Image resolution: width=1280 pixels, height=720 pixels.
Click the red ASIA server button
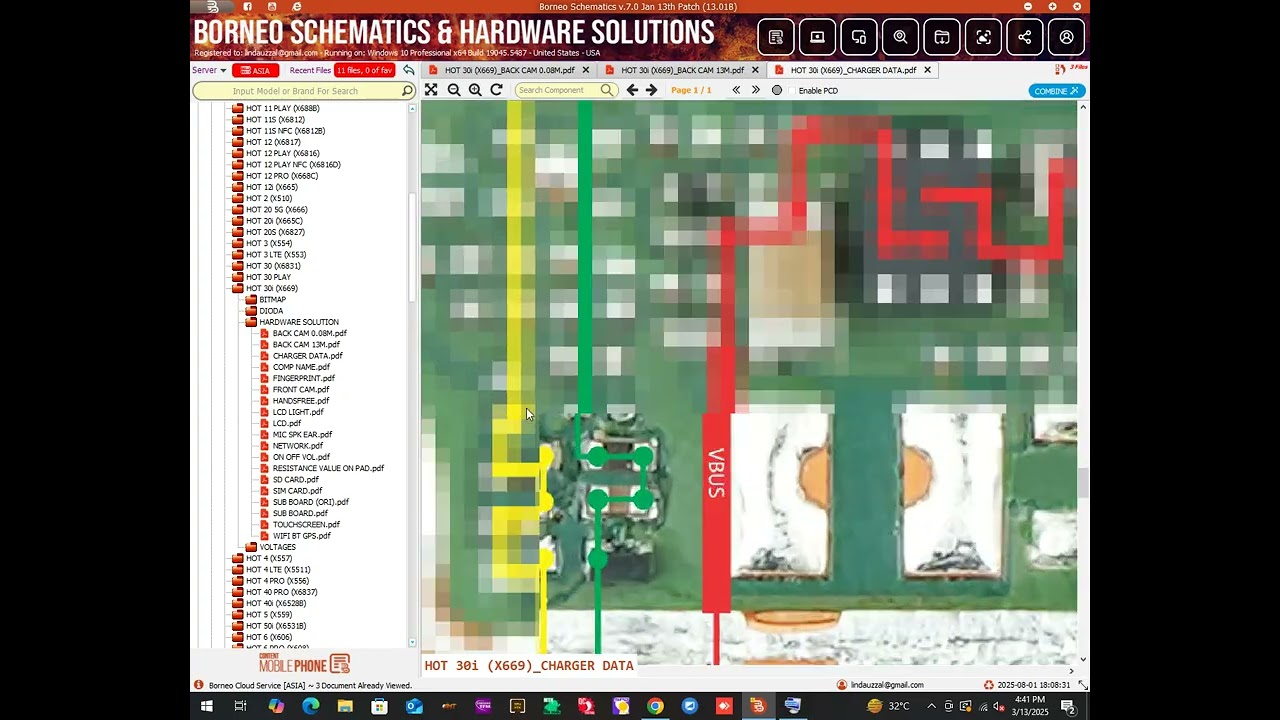pyautogui.click(x=255, y=70)
